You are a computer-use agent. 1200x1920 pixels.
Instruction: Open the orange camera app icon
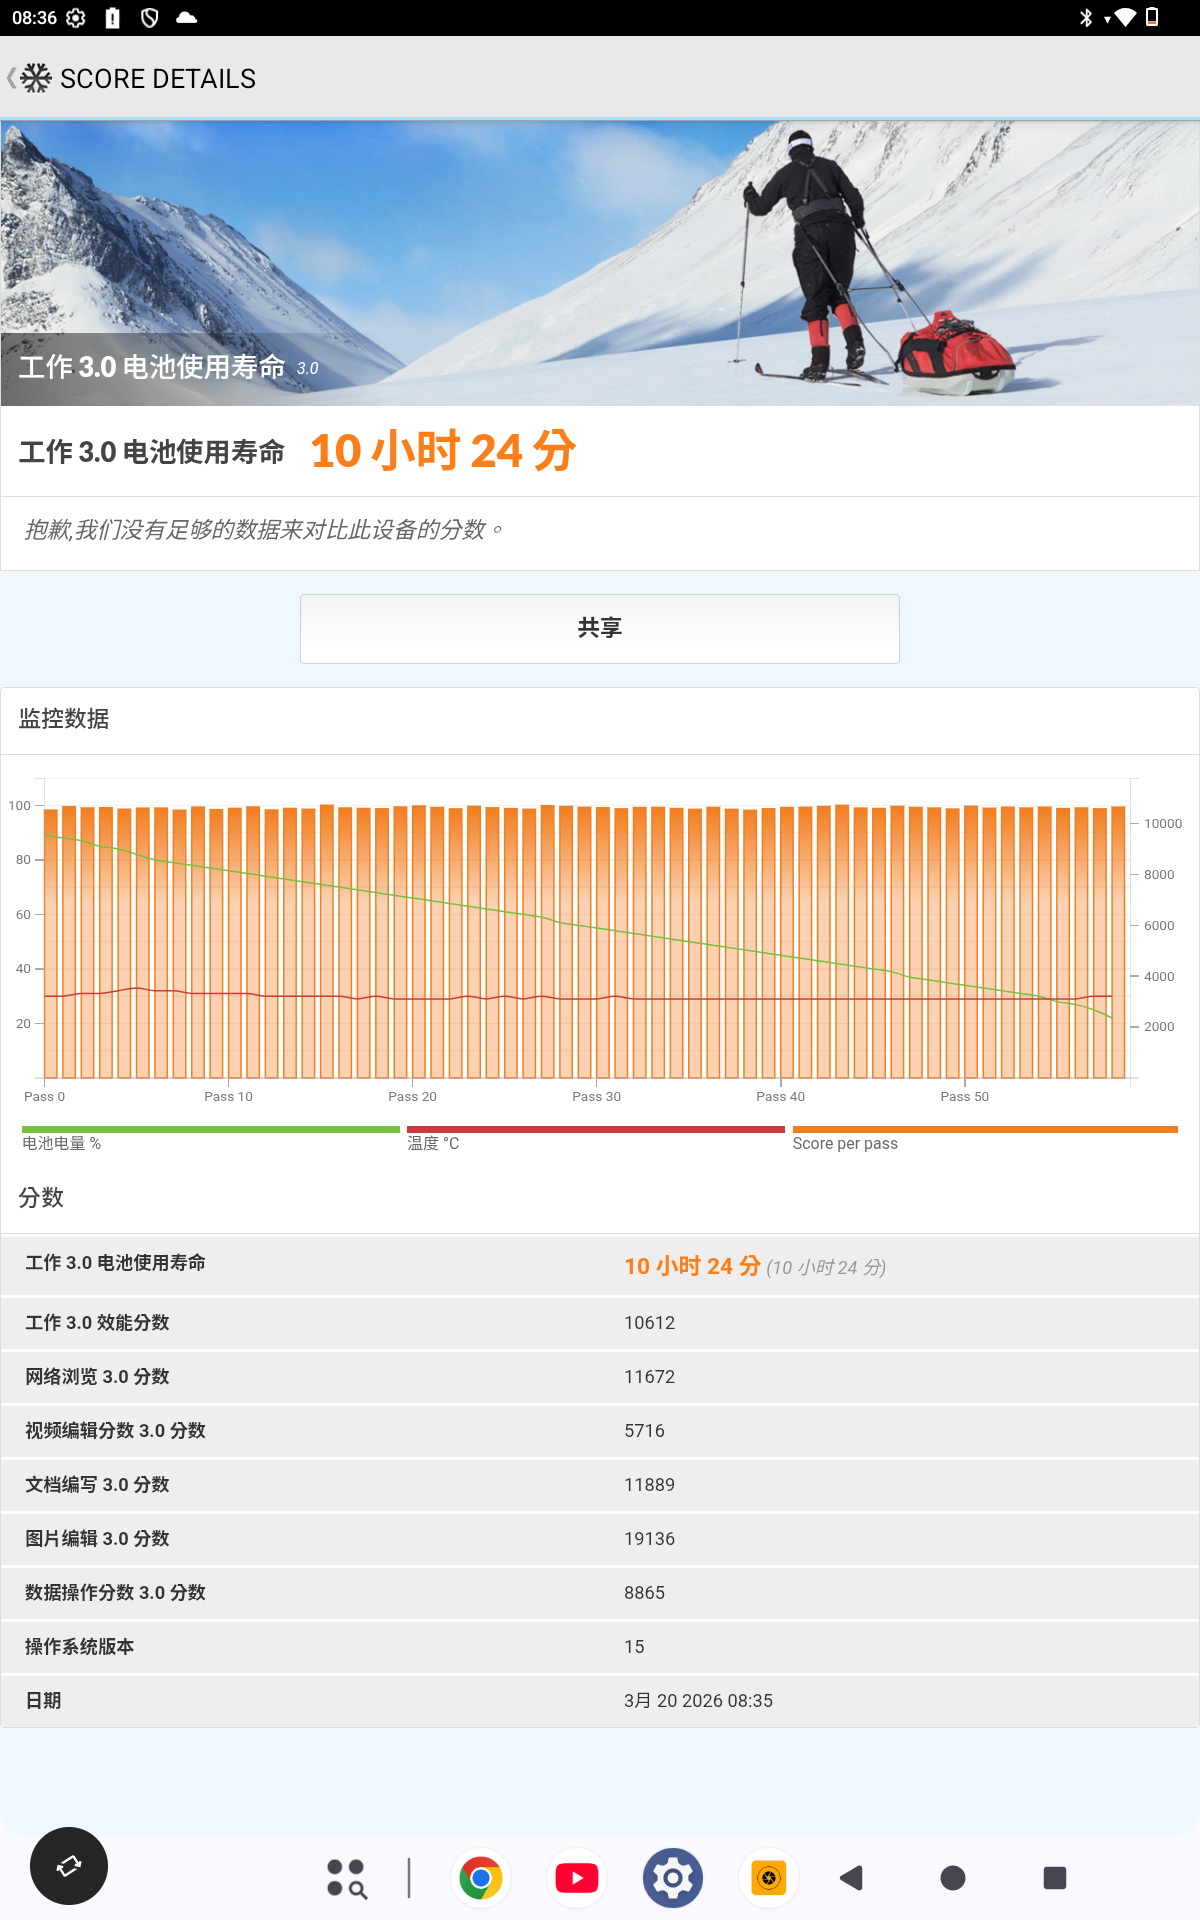(x=768, y=1878)
